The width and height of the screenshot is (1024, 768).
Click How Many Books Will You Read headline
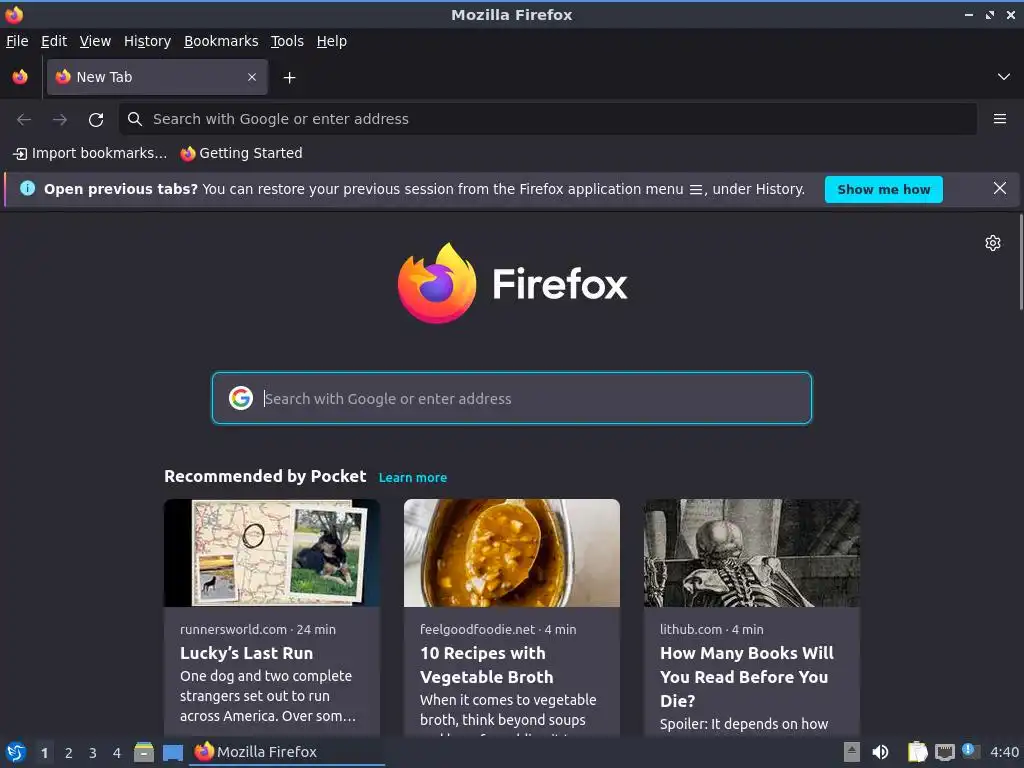point(746,677)
